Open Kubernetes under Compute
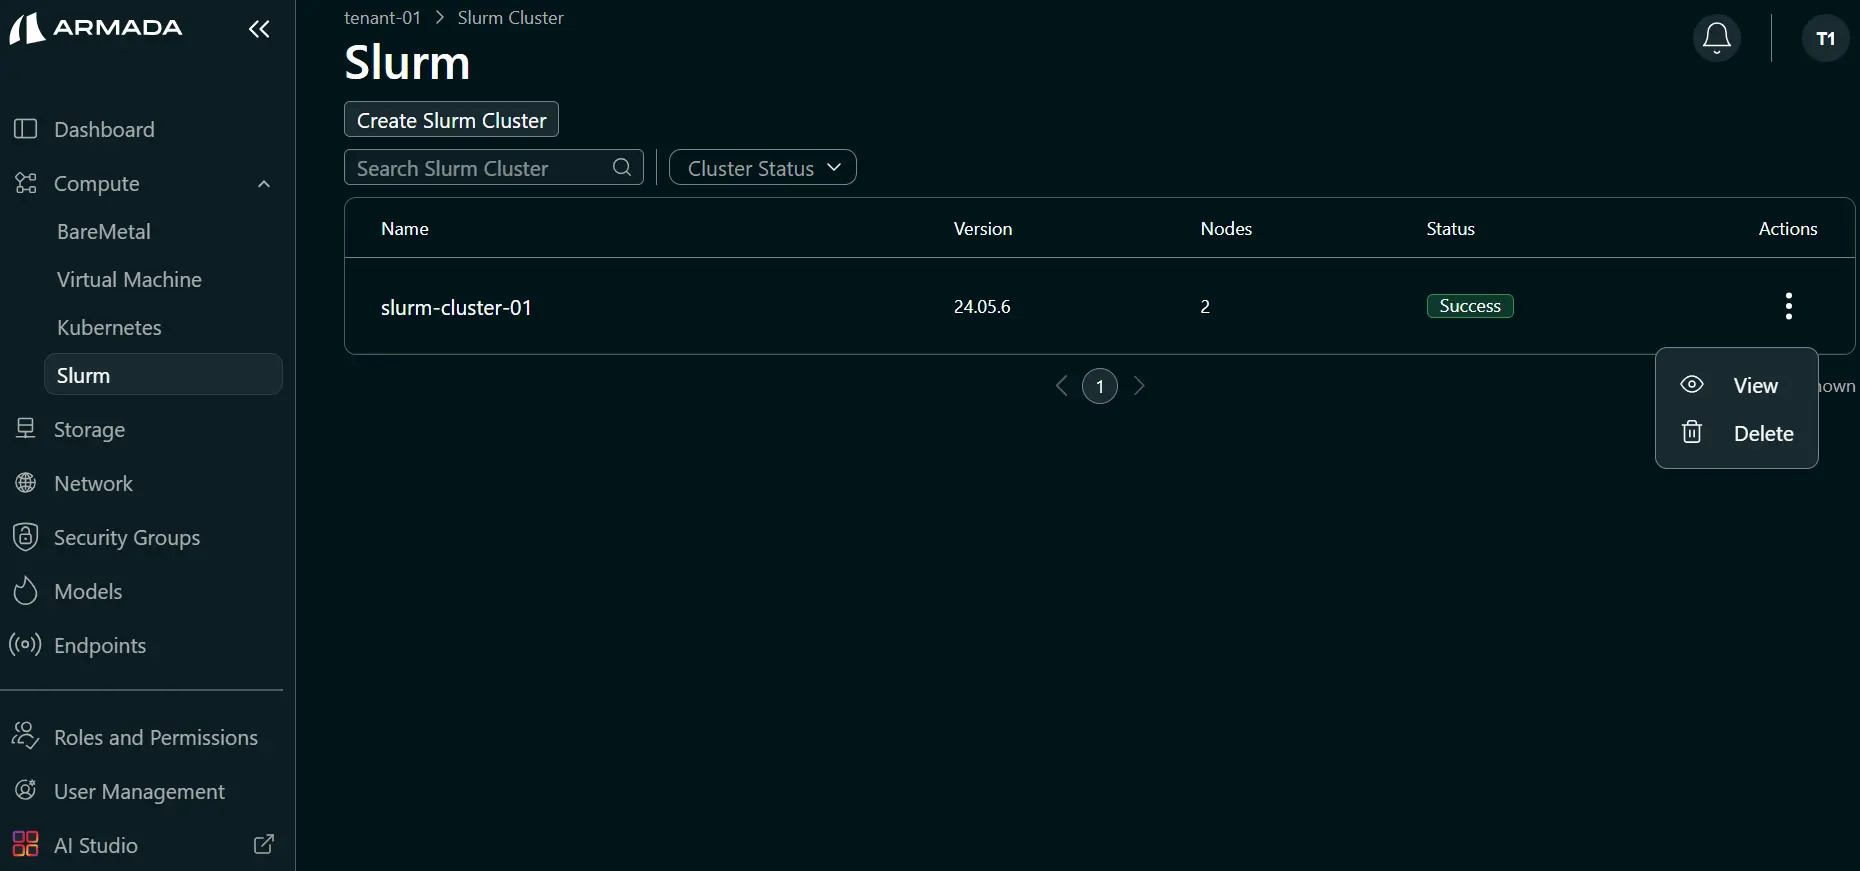Image resolution: width=1860 pixels, height=871 pixels. click(x=109, y=327)
